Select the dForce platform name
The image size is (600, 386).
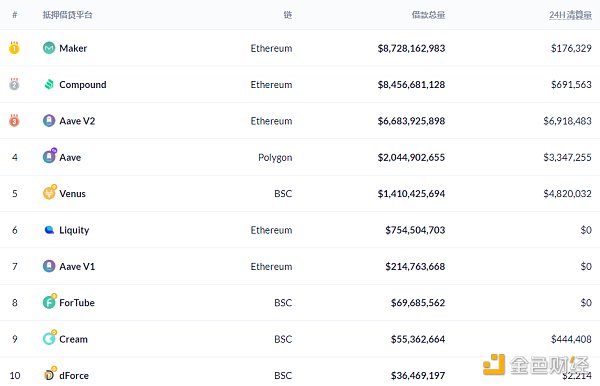(74, 375)
